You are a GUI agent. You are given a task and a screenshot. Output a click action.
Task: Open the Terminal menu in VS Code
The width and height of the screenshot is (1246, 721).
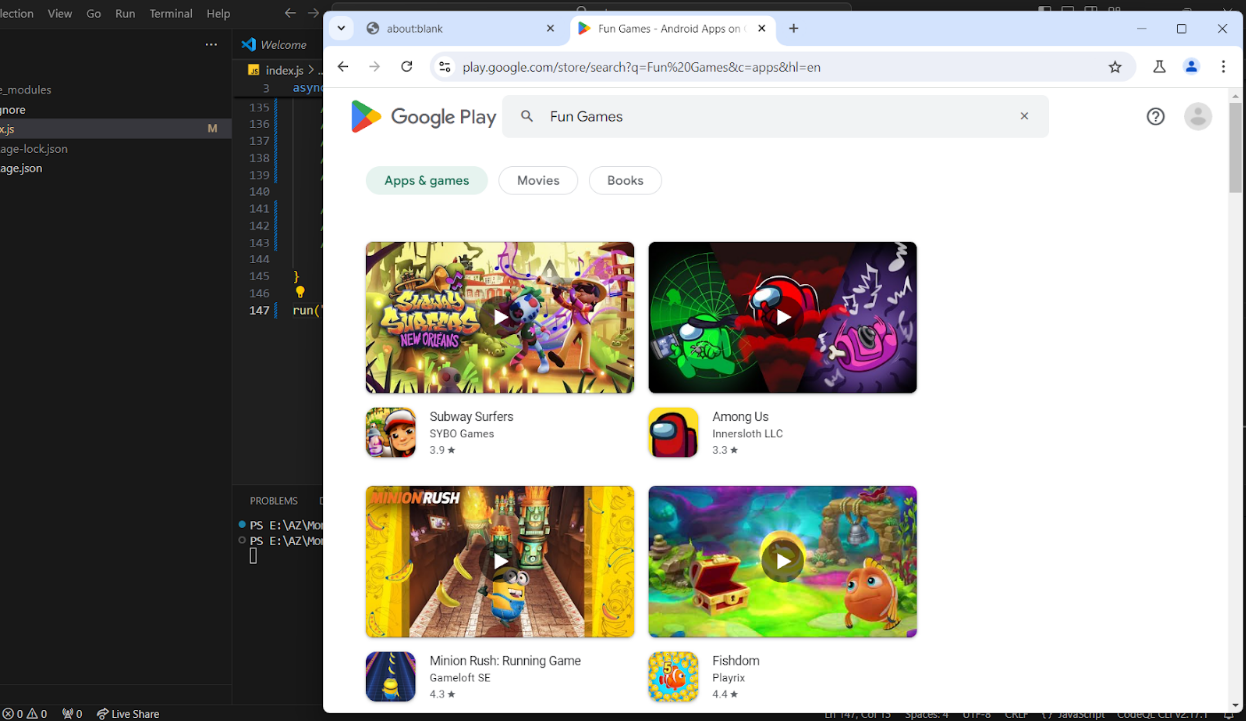coord(170,14)
